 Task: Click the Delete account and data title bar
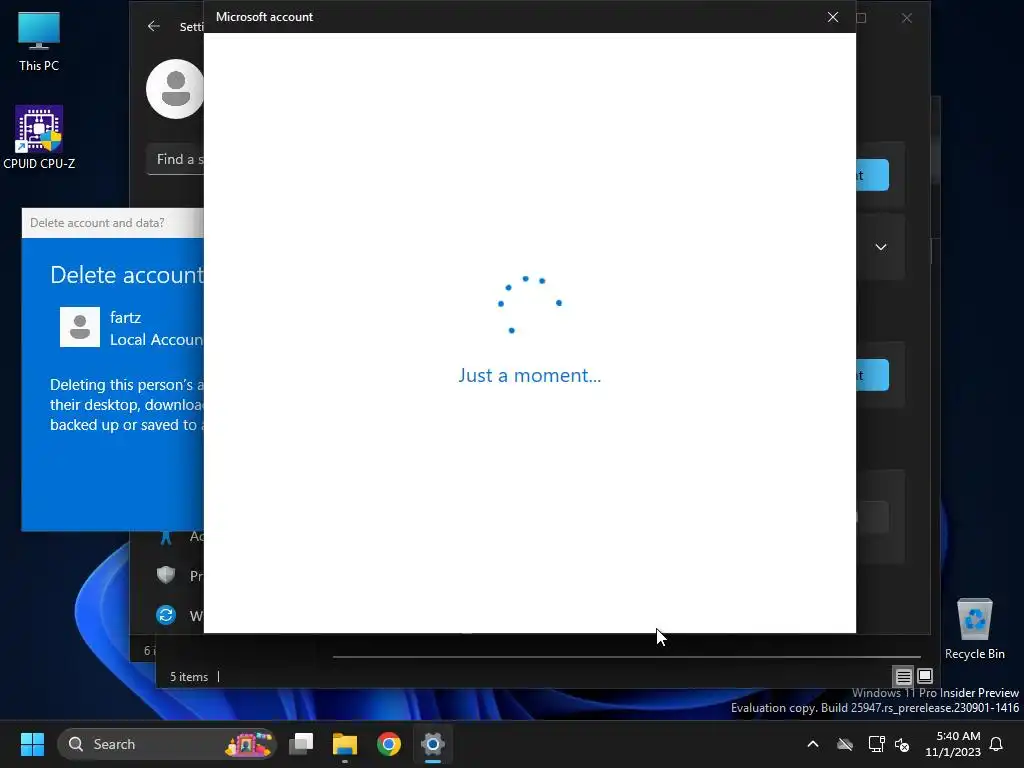coord(112,223)
